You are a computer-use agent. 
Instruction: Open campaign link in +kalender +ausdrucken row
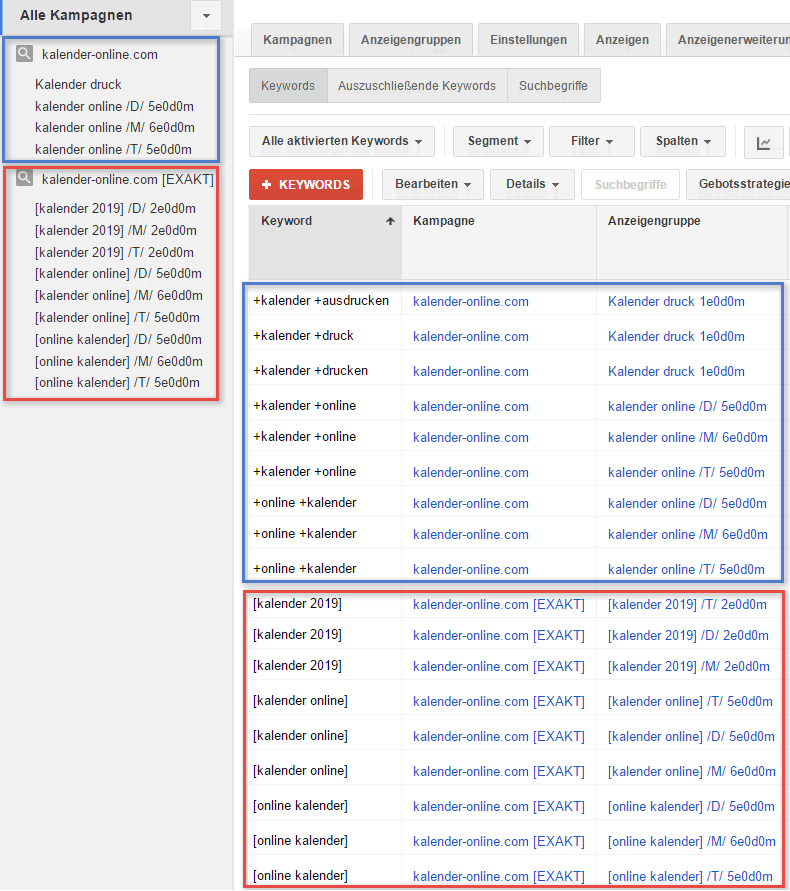pyautogui.click(x=471, y=302)
